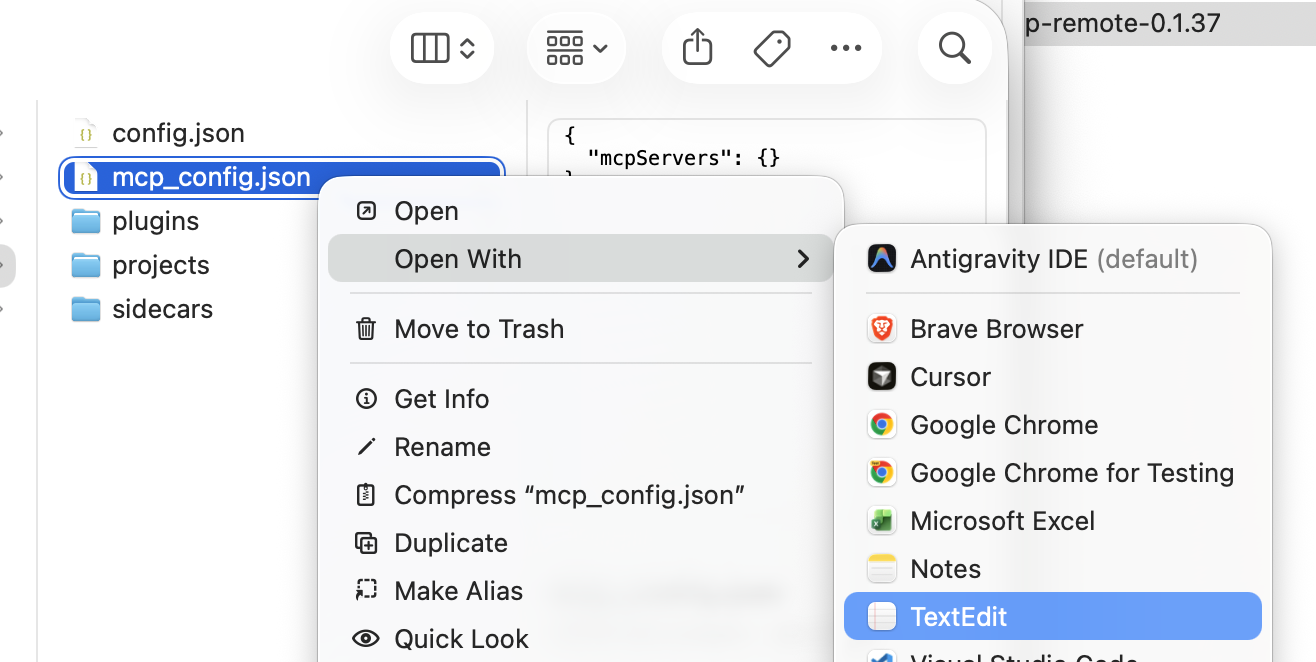Open with Google Chrome for Testing

click(x=1053, y=473)
